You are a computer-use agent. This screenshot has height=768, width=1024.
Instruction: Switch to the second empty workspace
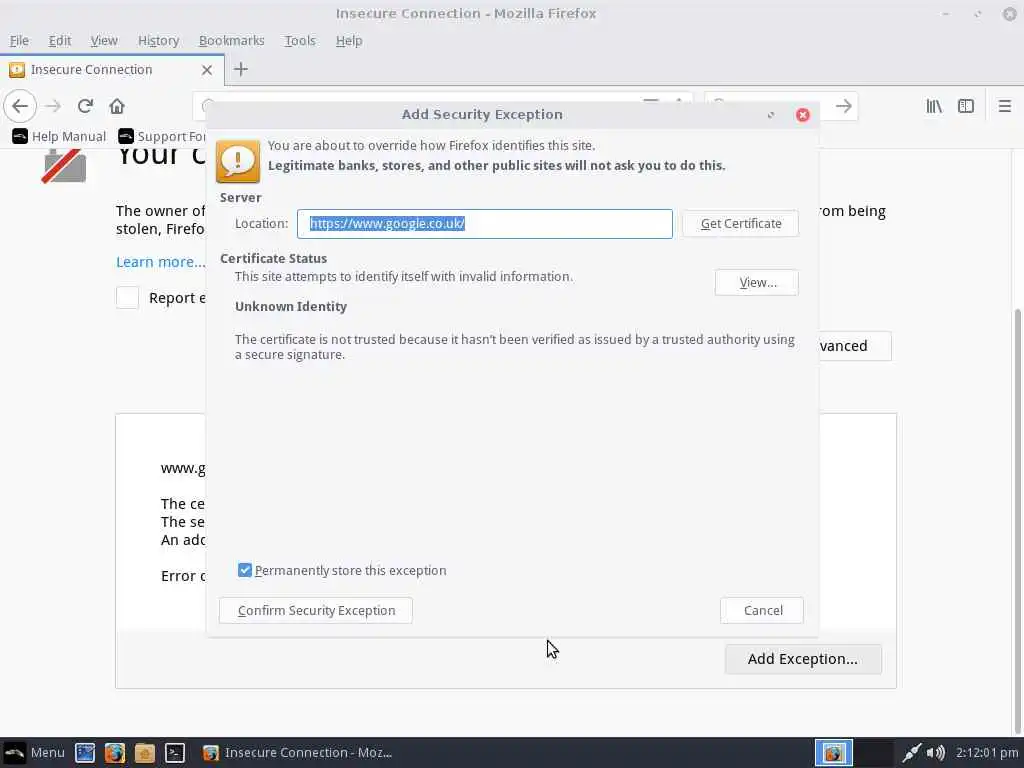[873, 753]
